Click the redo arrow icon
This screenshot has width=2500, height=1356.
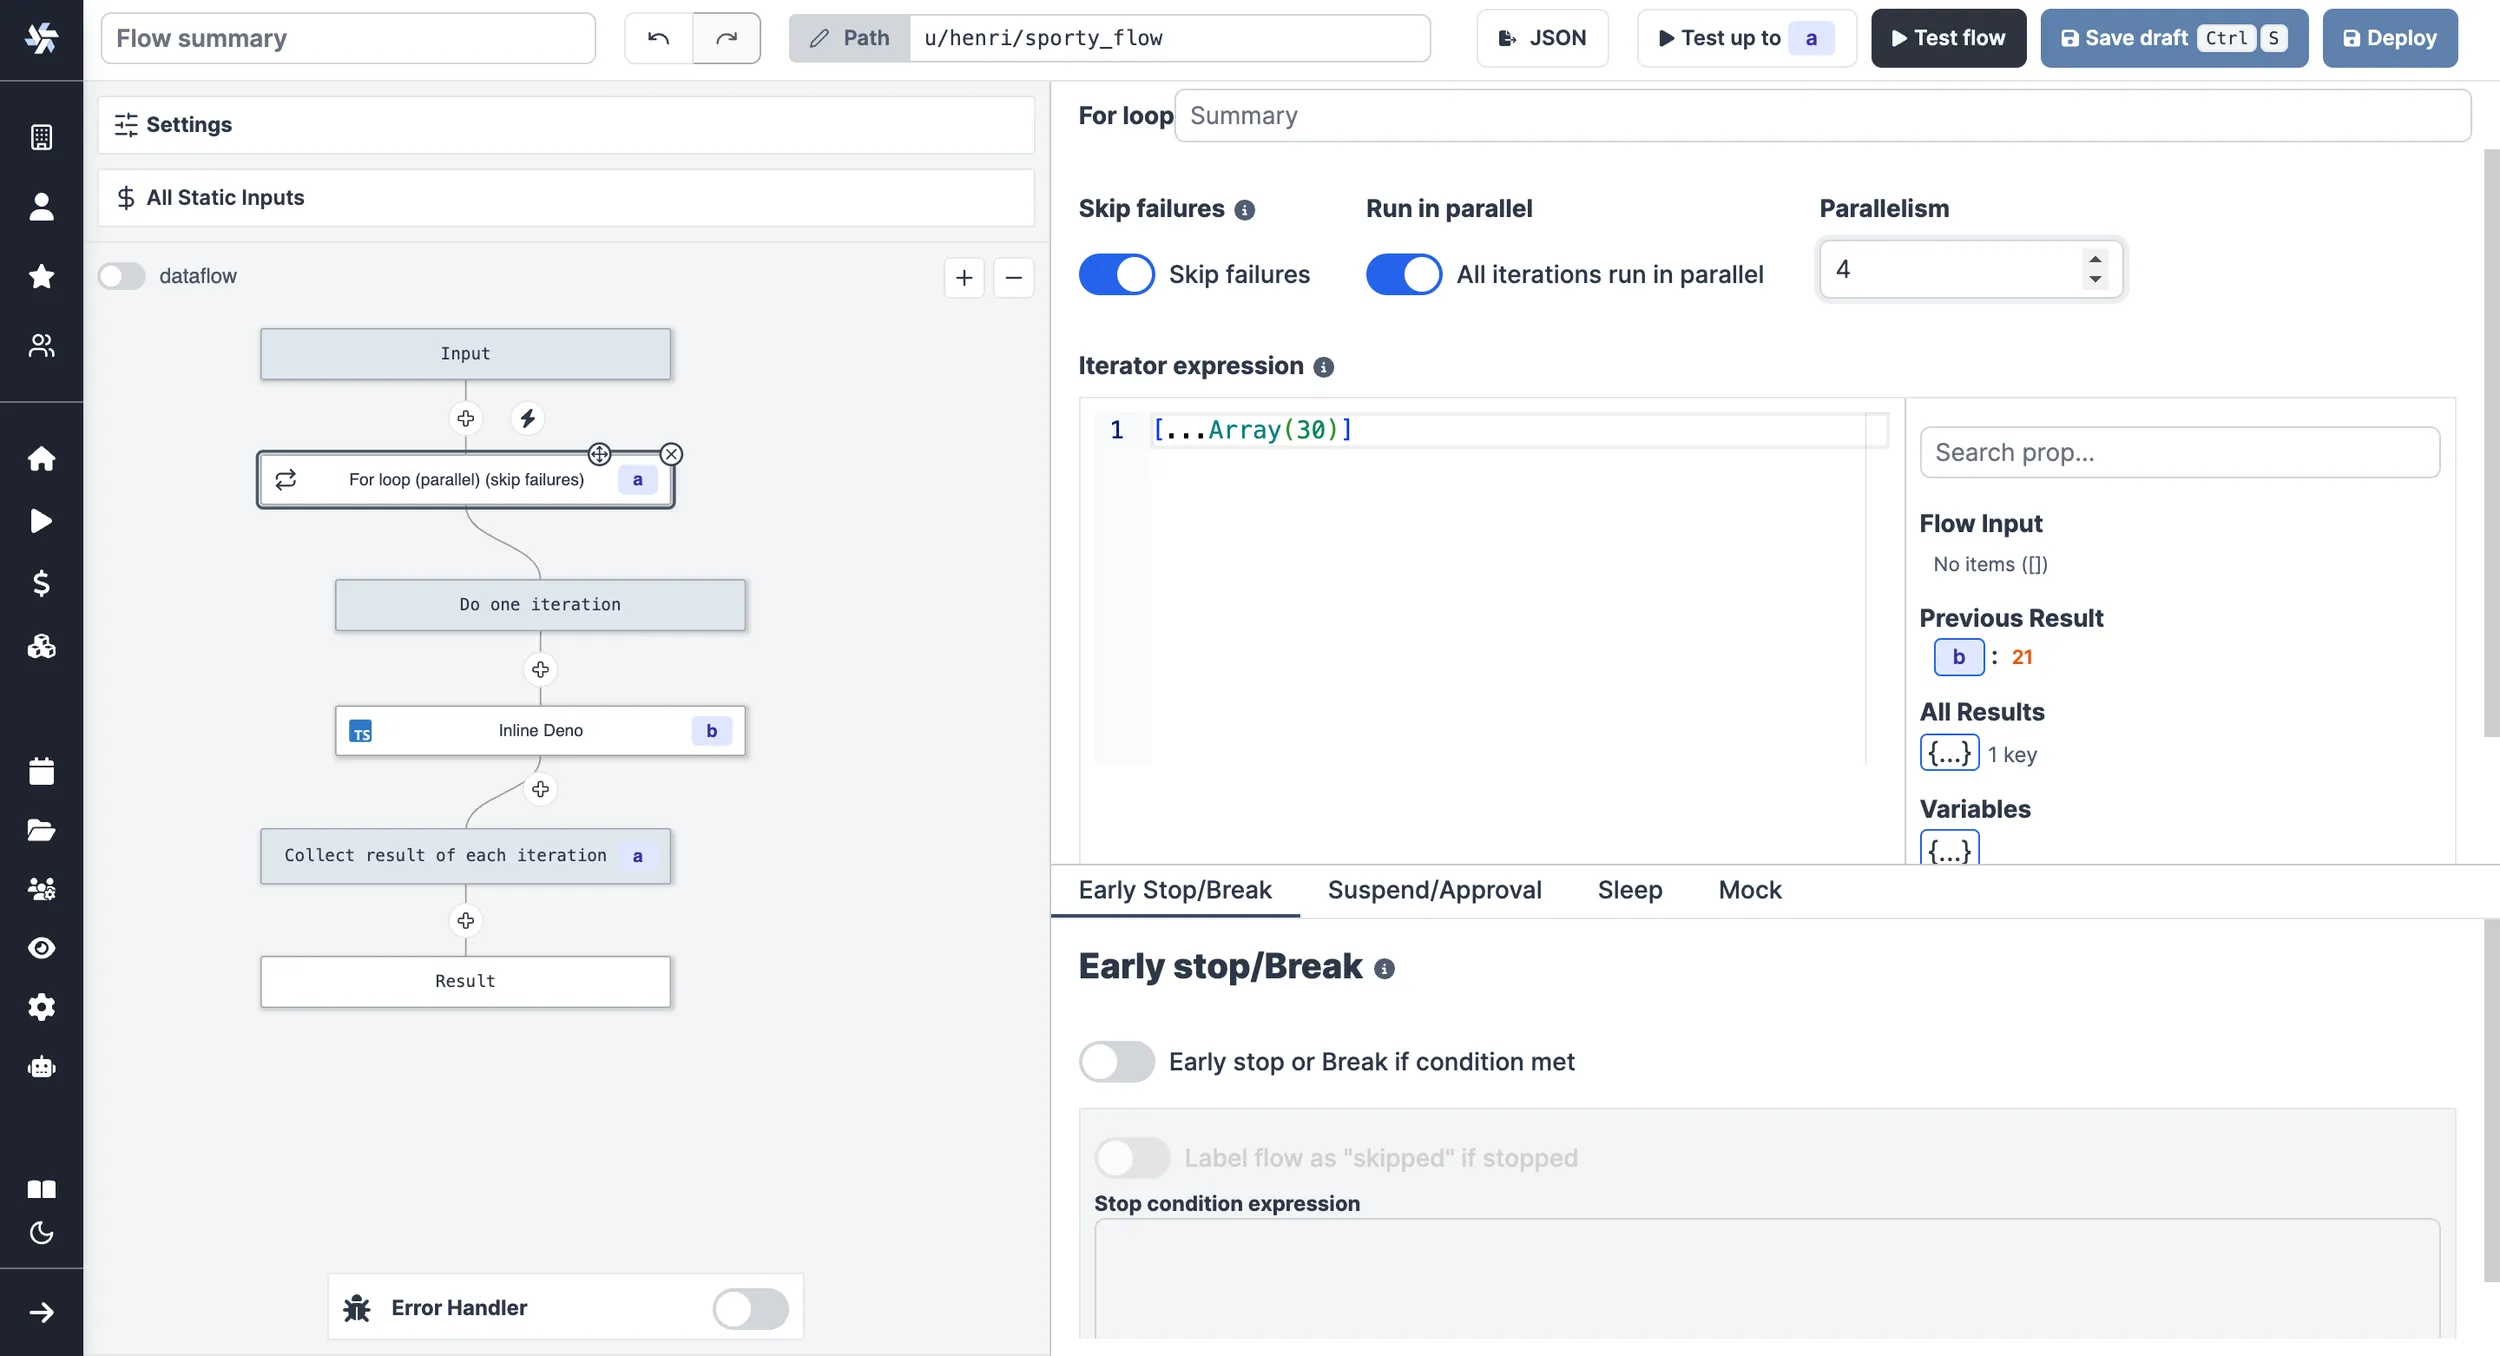[x=725, y=37]
